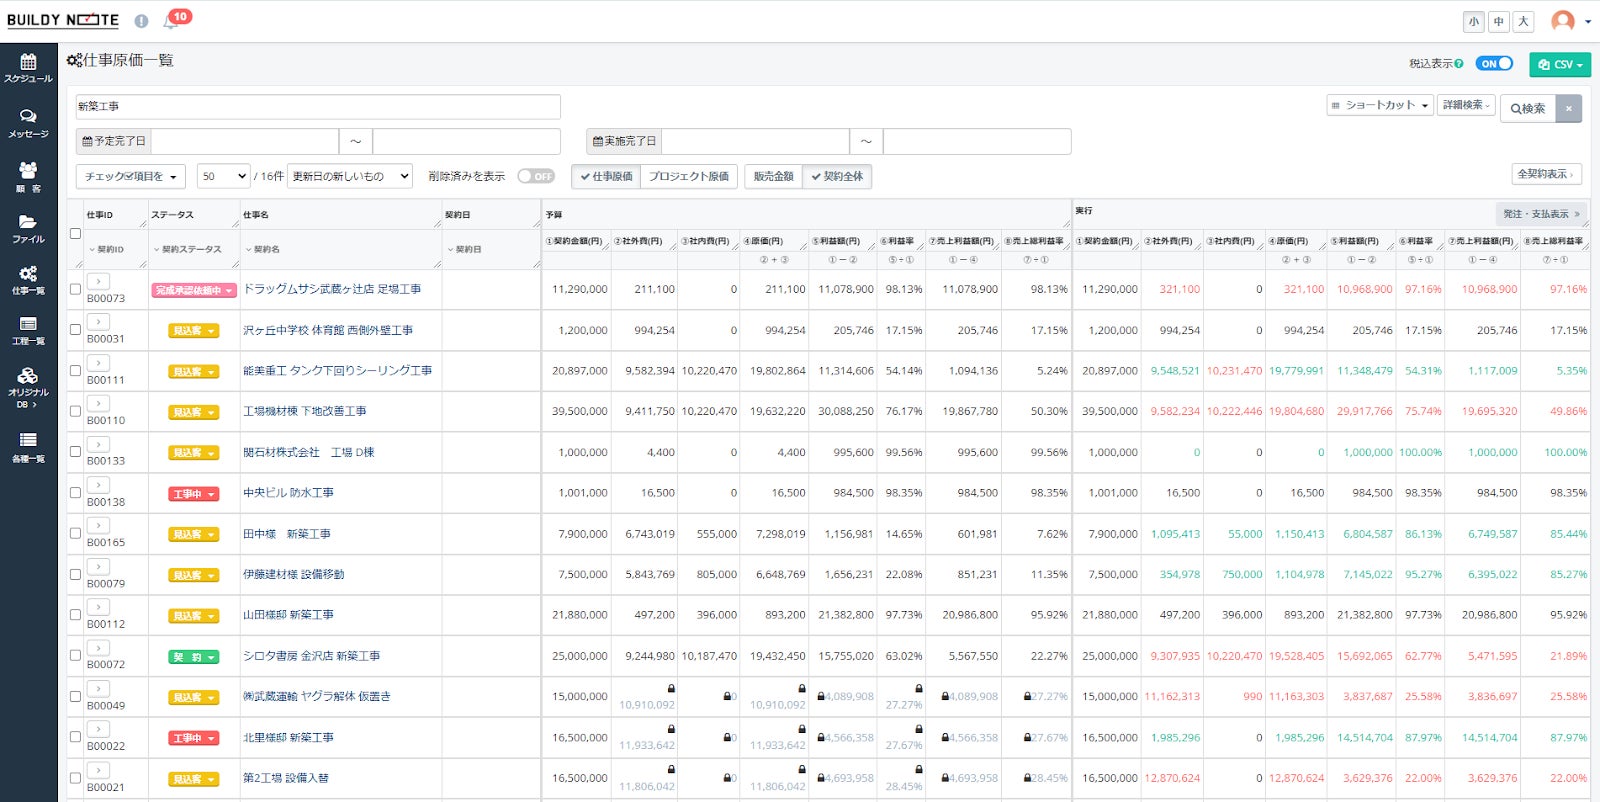The image size is (1600, 802).
Task: Open the ドラッグムサシ武蔵ヶ辻店 足場工事 link
Action: (332, 289)
